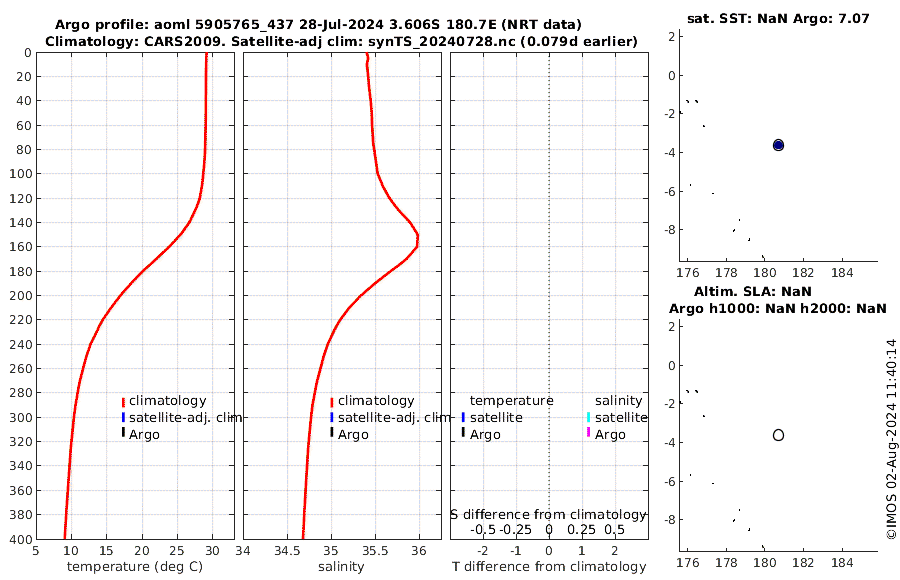Click 'temperature' legend heading in difference panel

coord(511,401)
